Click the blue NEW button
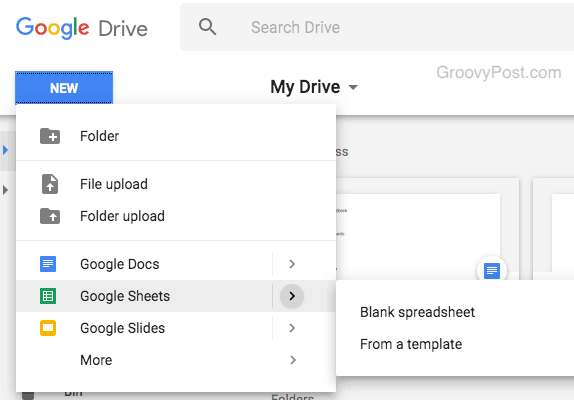Viewport: 574px width, 400px height. pos(64,88)
